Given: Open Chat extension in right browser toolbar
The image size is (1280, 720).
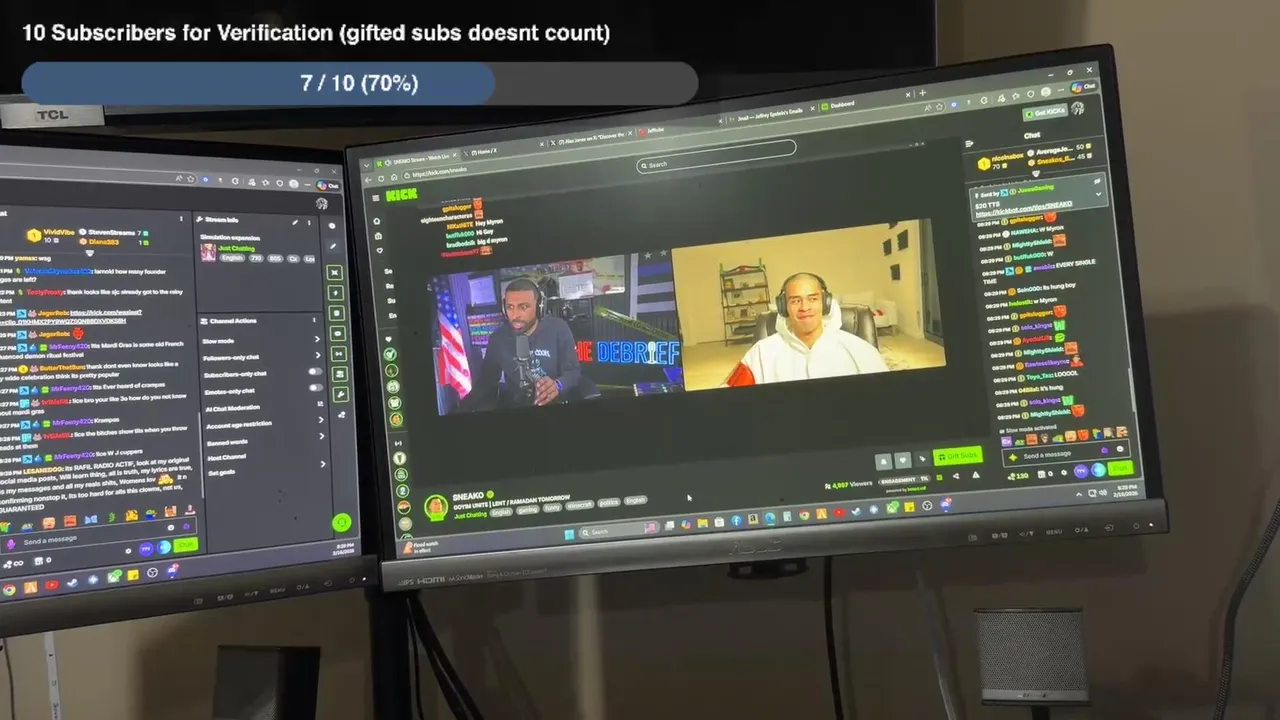Looking at the screenshot, I should point(1084,87).
